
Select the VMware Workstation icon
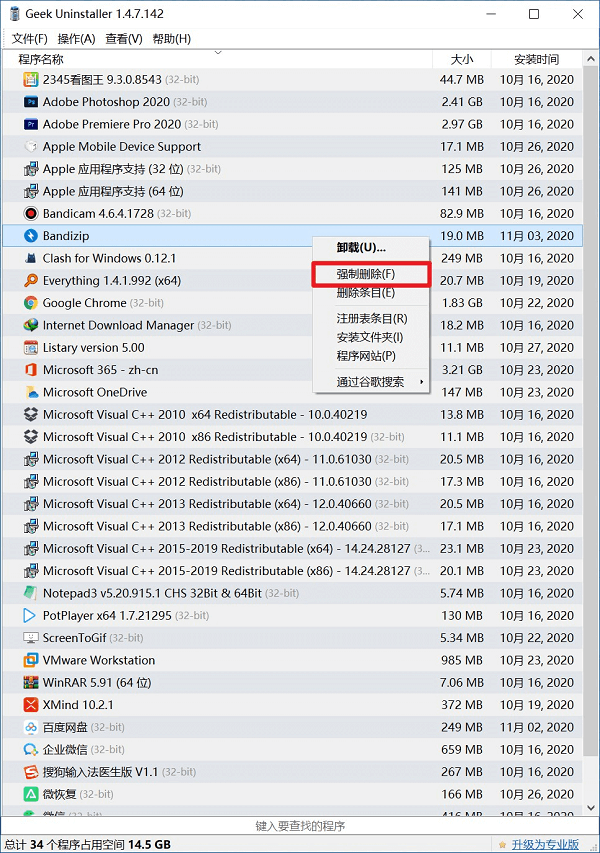[31, 660]
